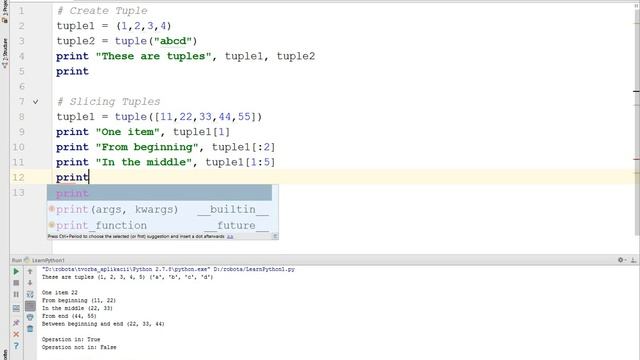This screenshot has width=640, height=360.
Task: Click the print statement on line 5
Action: pyautogui.click(x=72, y=71)
